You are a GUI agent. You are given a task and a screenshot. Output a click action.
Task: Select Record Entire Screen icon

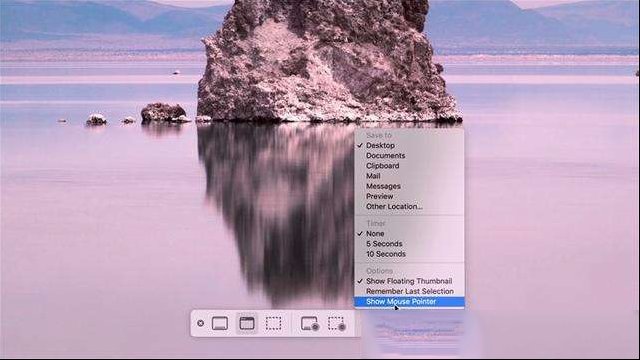(x=309, y=324)
